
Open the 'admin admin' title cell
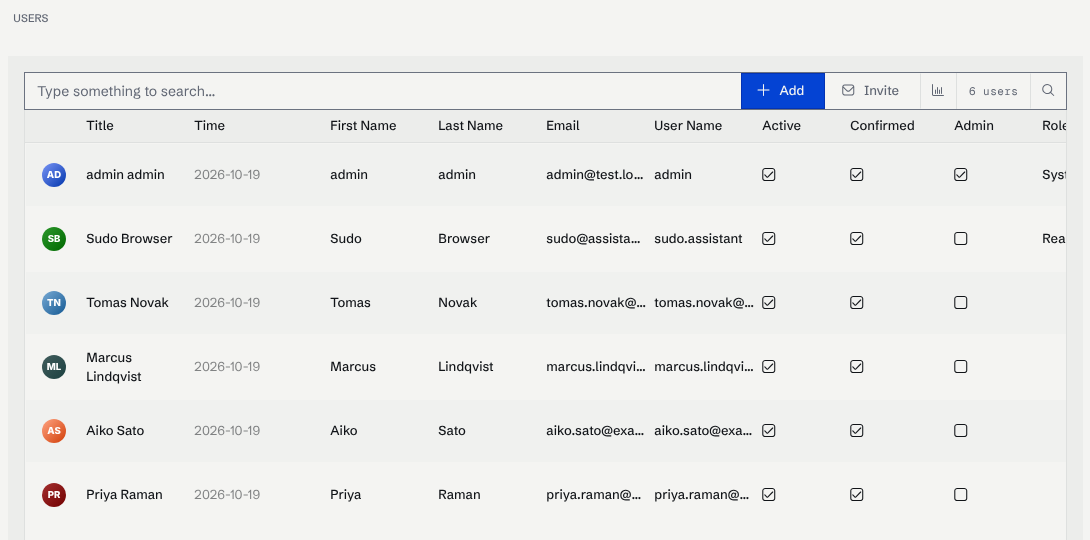[125, 175]
